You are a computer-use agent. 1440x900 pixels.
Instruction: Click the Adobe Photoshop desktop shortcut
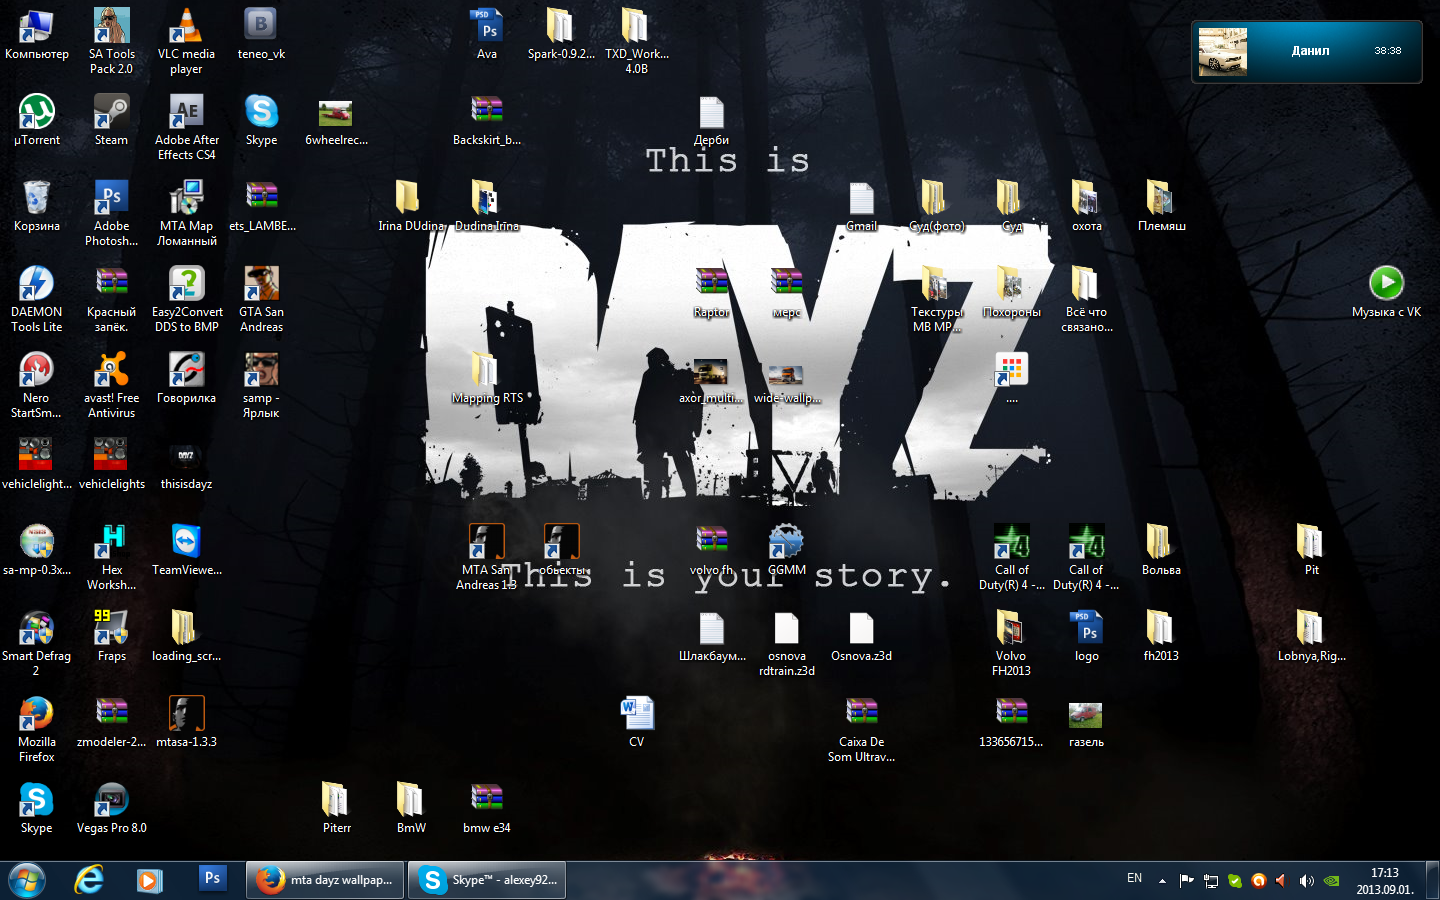(111, 214)
